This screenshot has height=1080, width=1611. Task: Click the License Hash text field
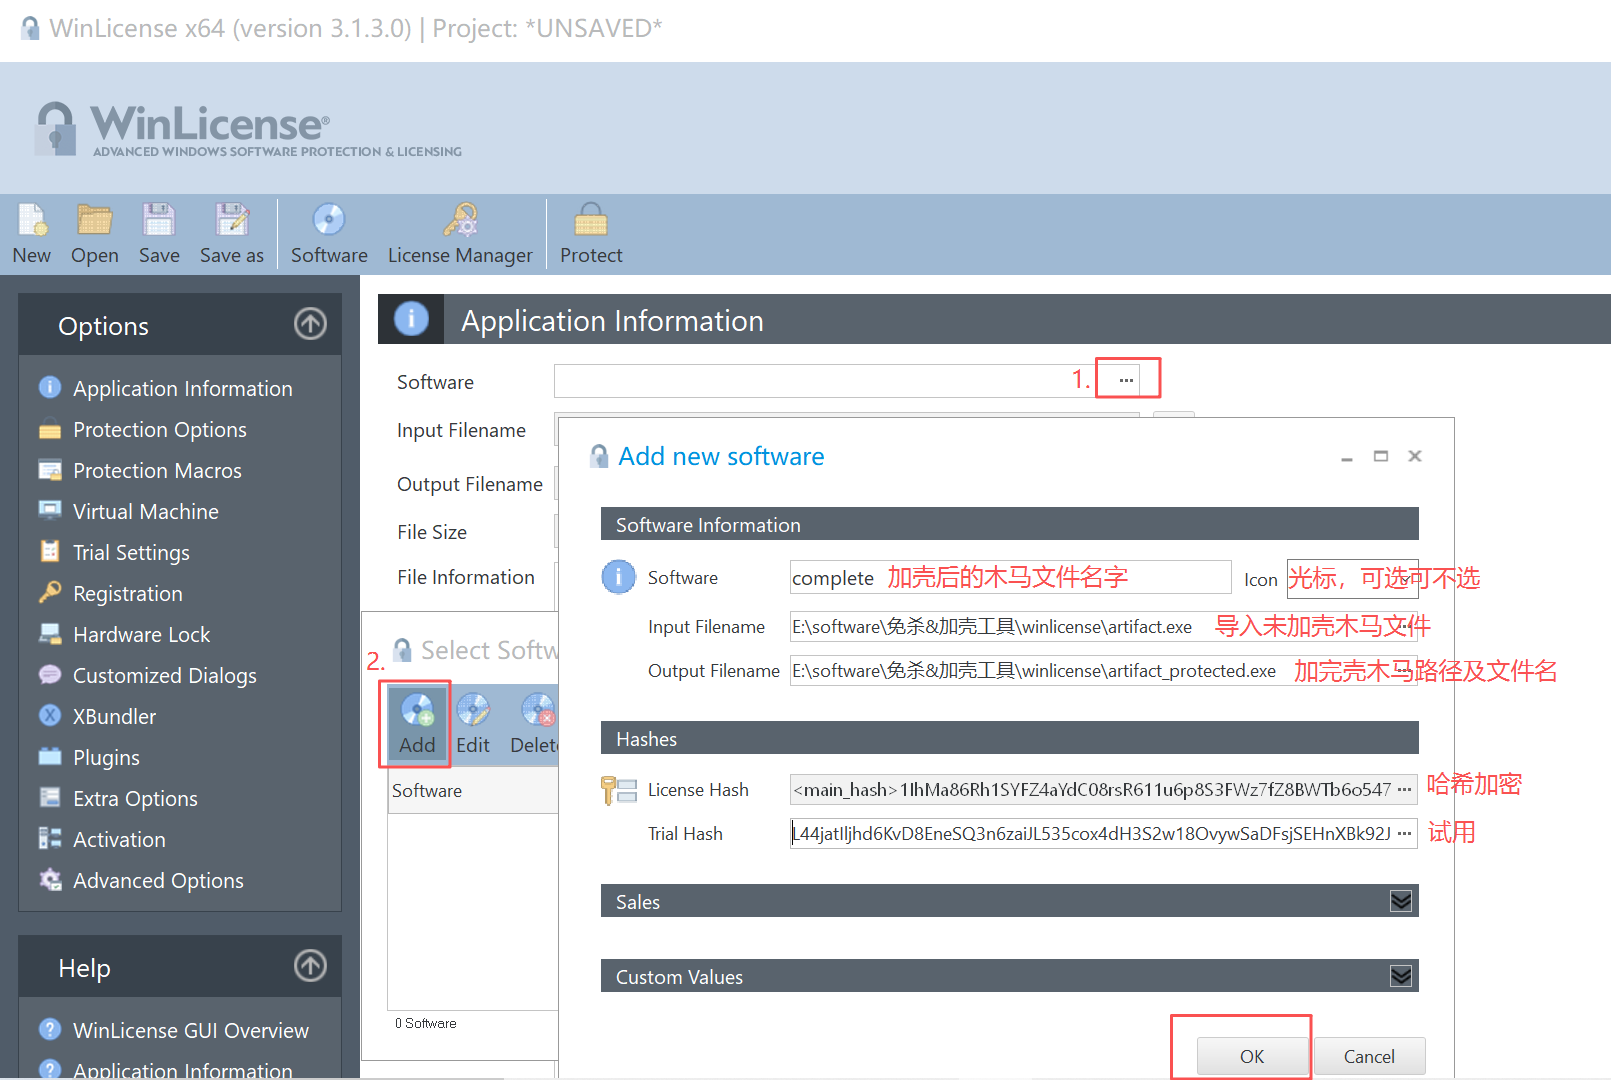tap(1091, 790)
